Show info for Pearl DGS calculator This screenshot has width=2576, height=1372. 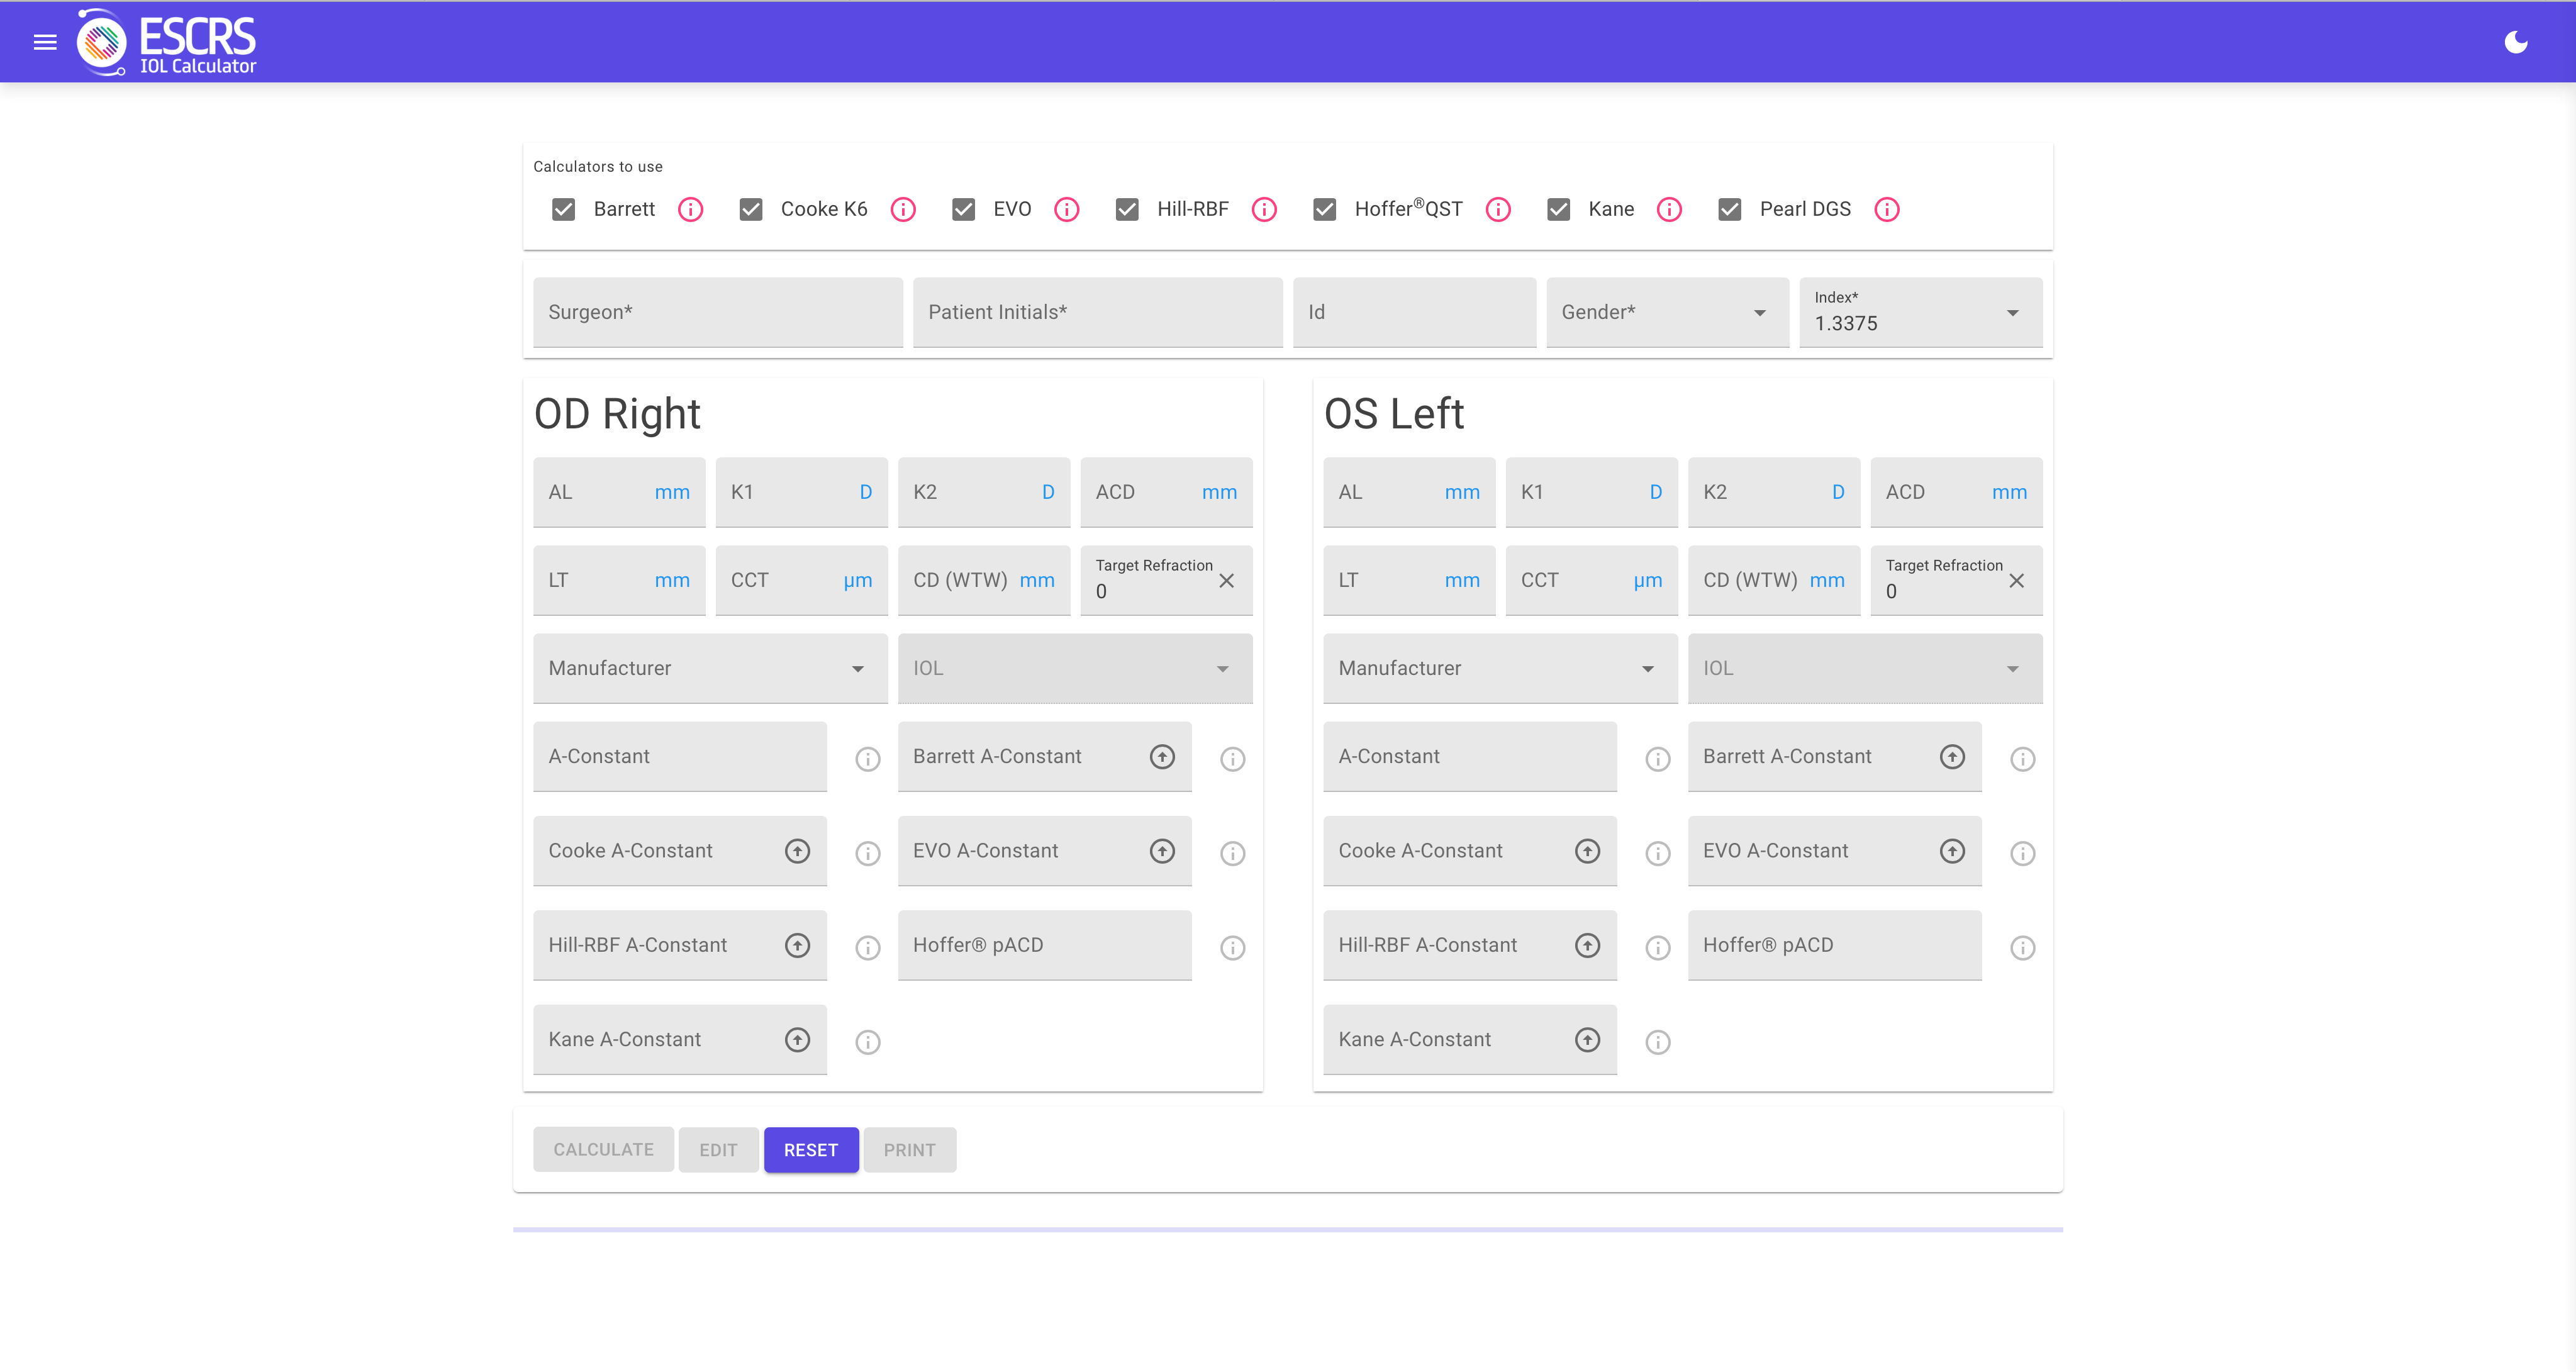pyautogui.click(x=1886, y=209)
